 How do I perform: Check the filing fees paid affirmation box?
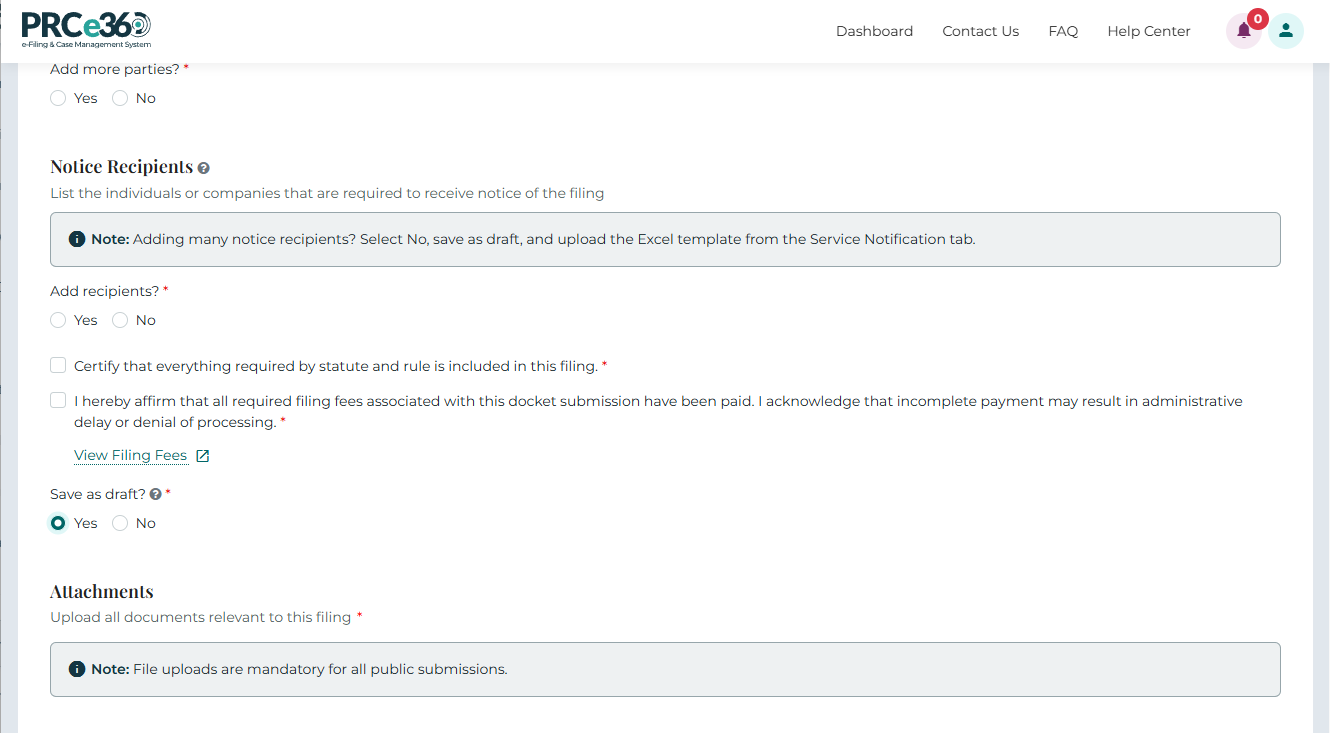click(x=58, y=401)
